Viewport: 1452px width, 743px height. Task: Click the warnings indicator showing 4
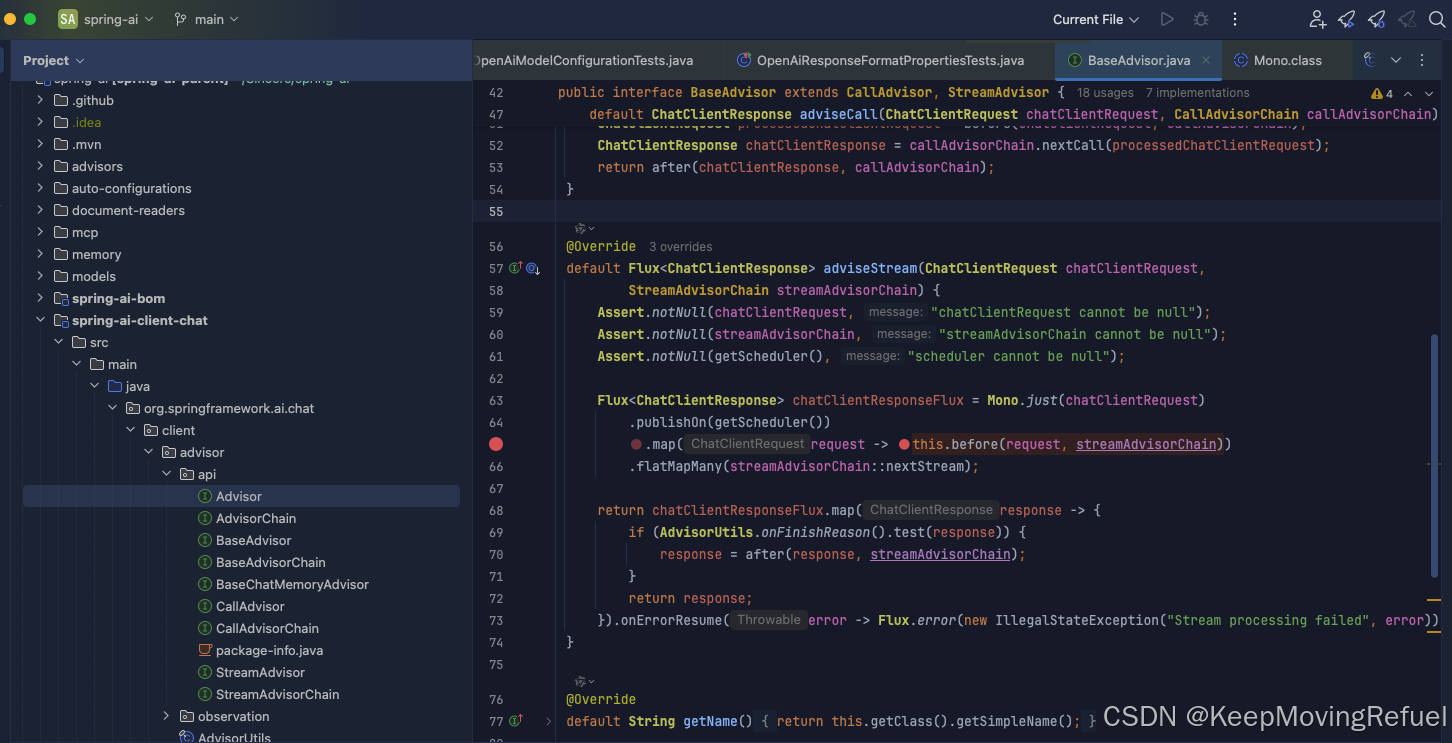[x=1382, y=93]
